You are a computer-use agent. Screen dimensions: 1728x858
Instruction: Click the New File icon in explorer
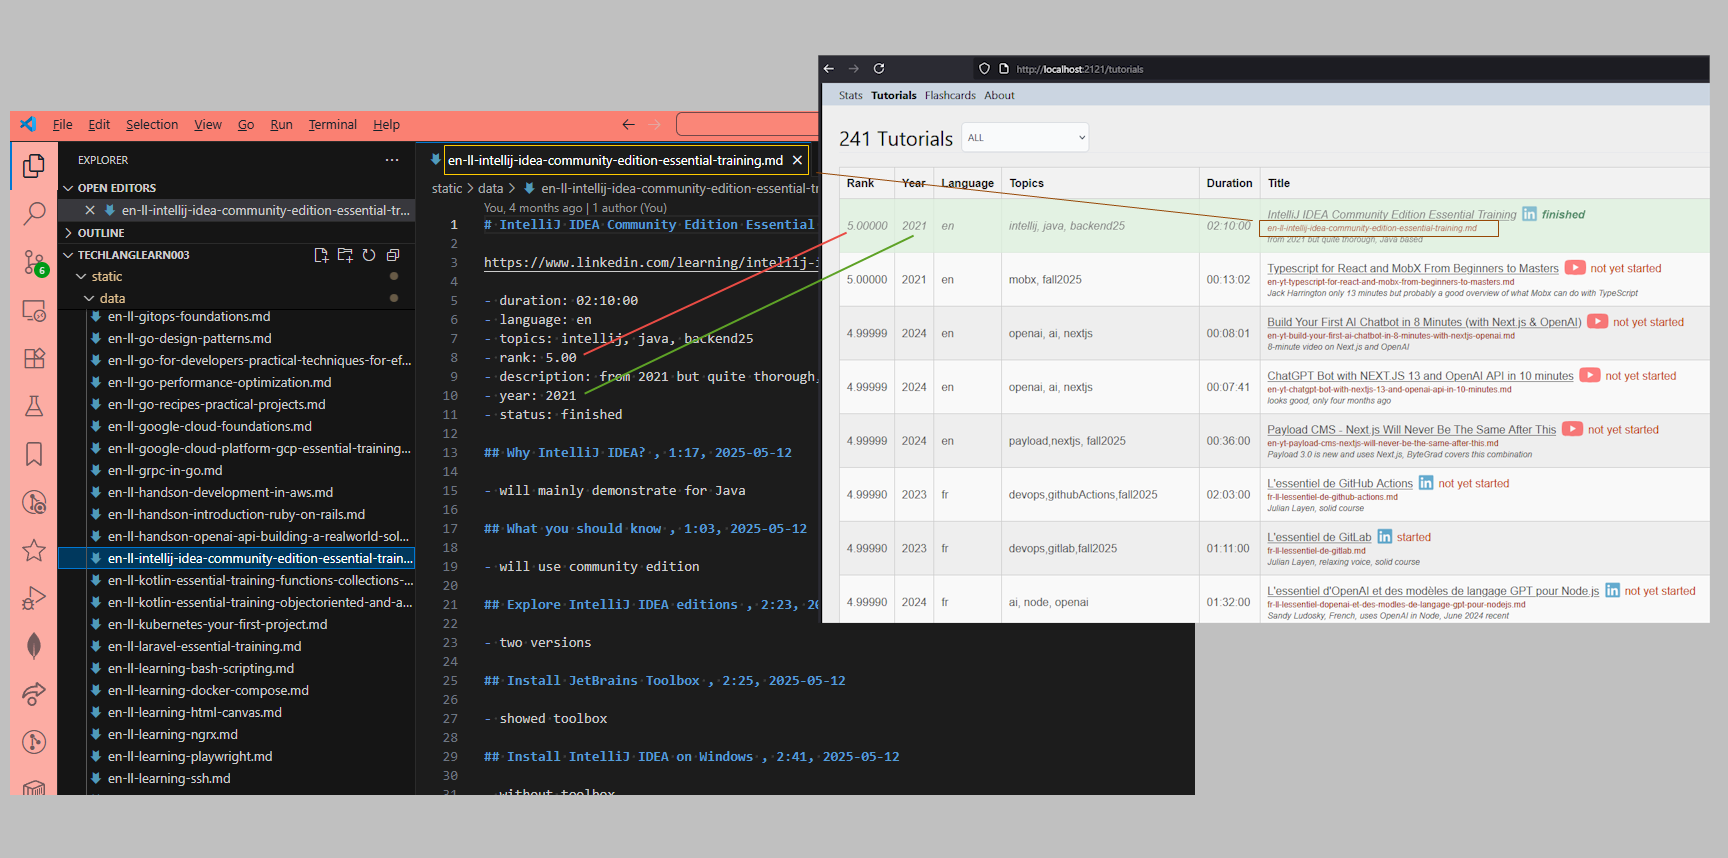(x=321, y=255)
